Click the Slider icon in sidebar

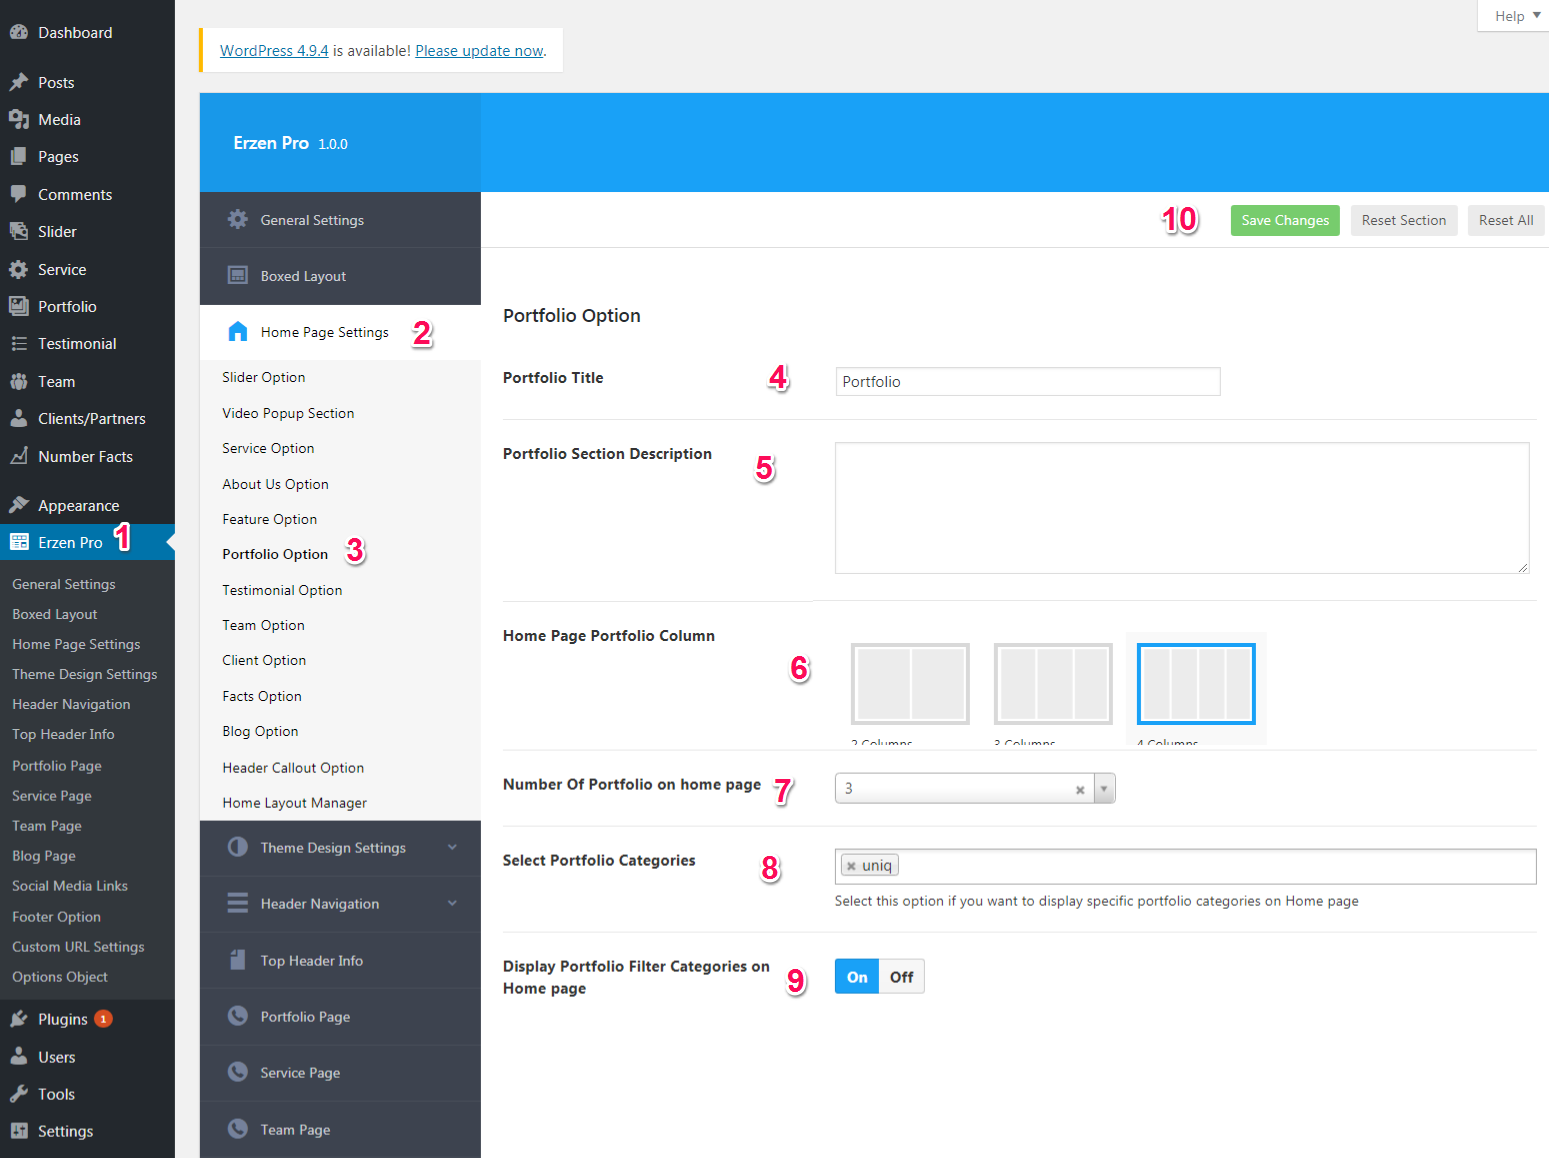click(19, 231)
